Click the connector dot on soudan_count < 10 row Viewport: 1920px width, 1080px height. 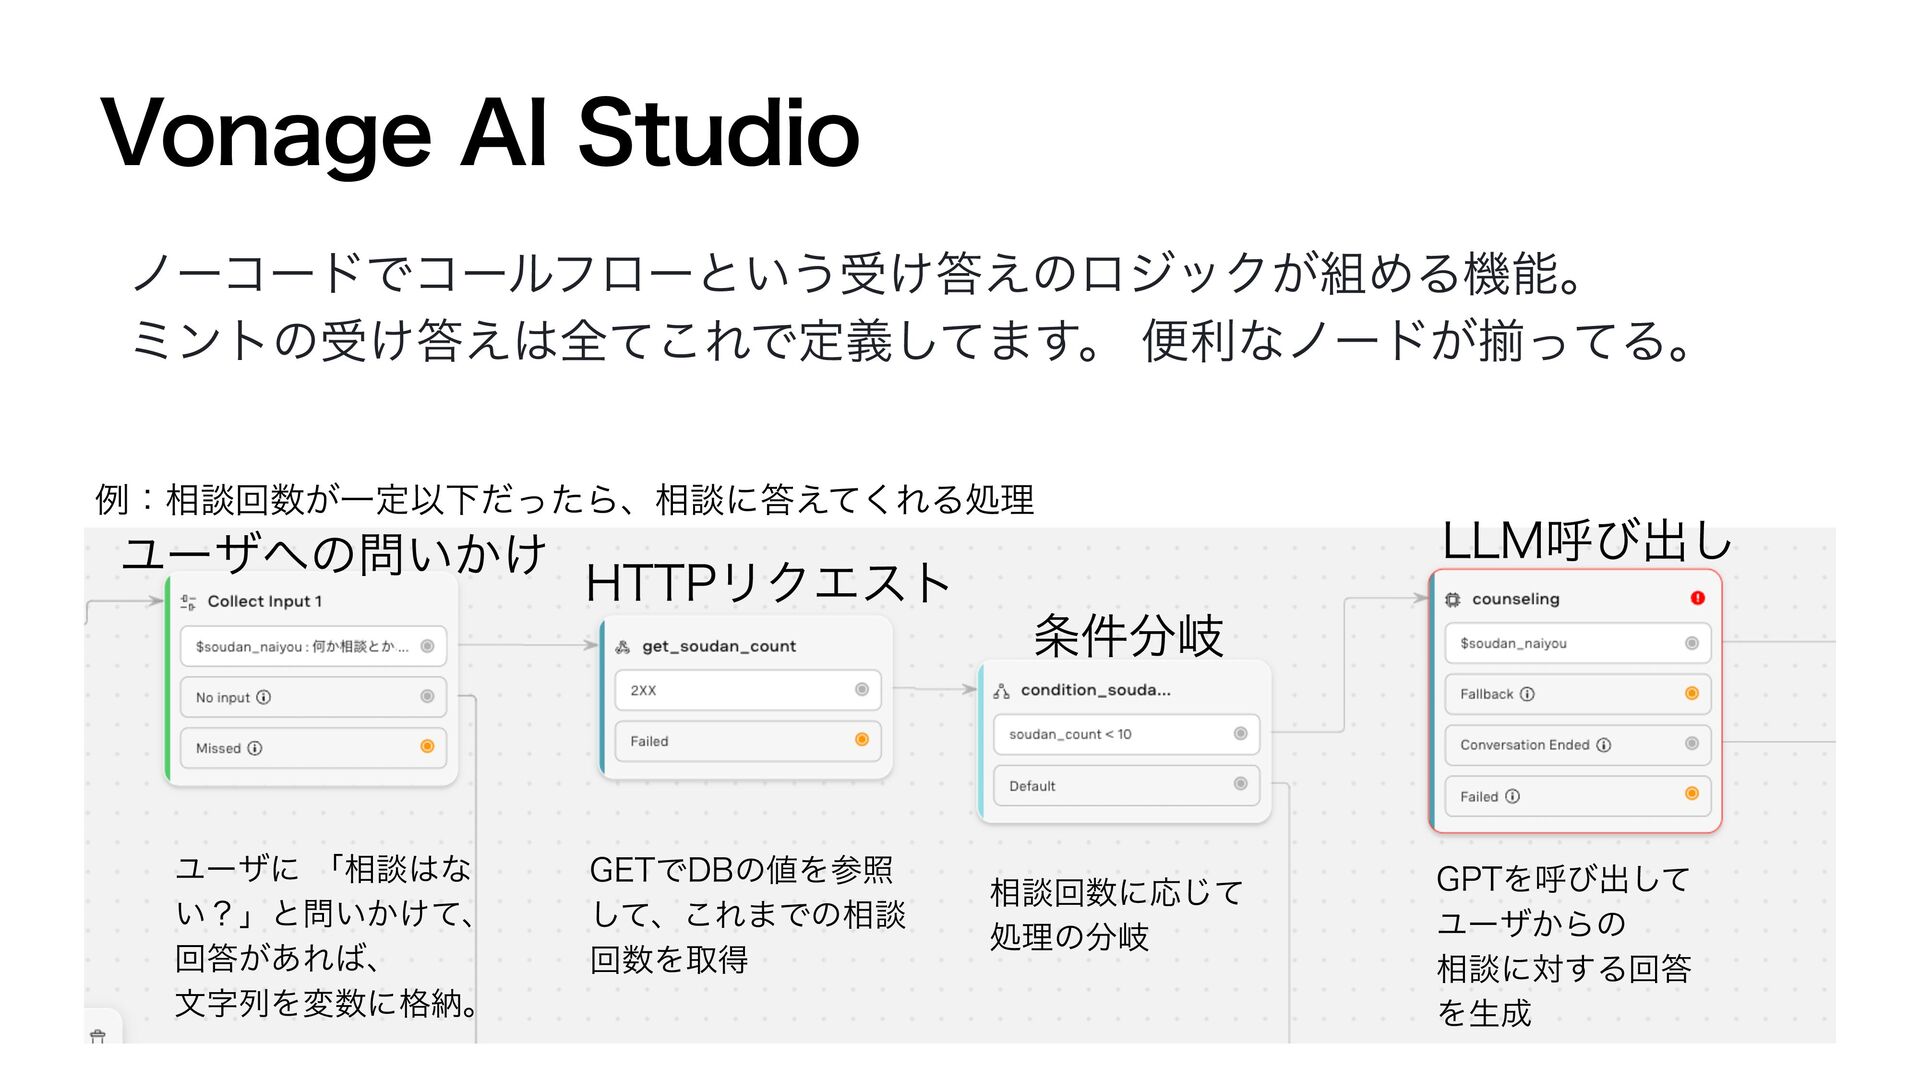1240,733
